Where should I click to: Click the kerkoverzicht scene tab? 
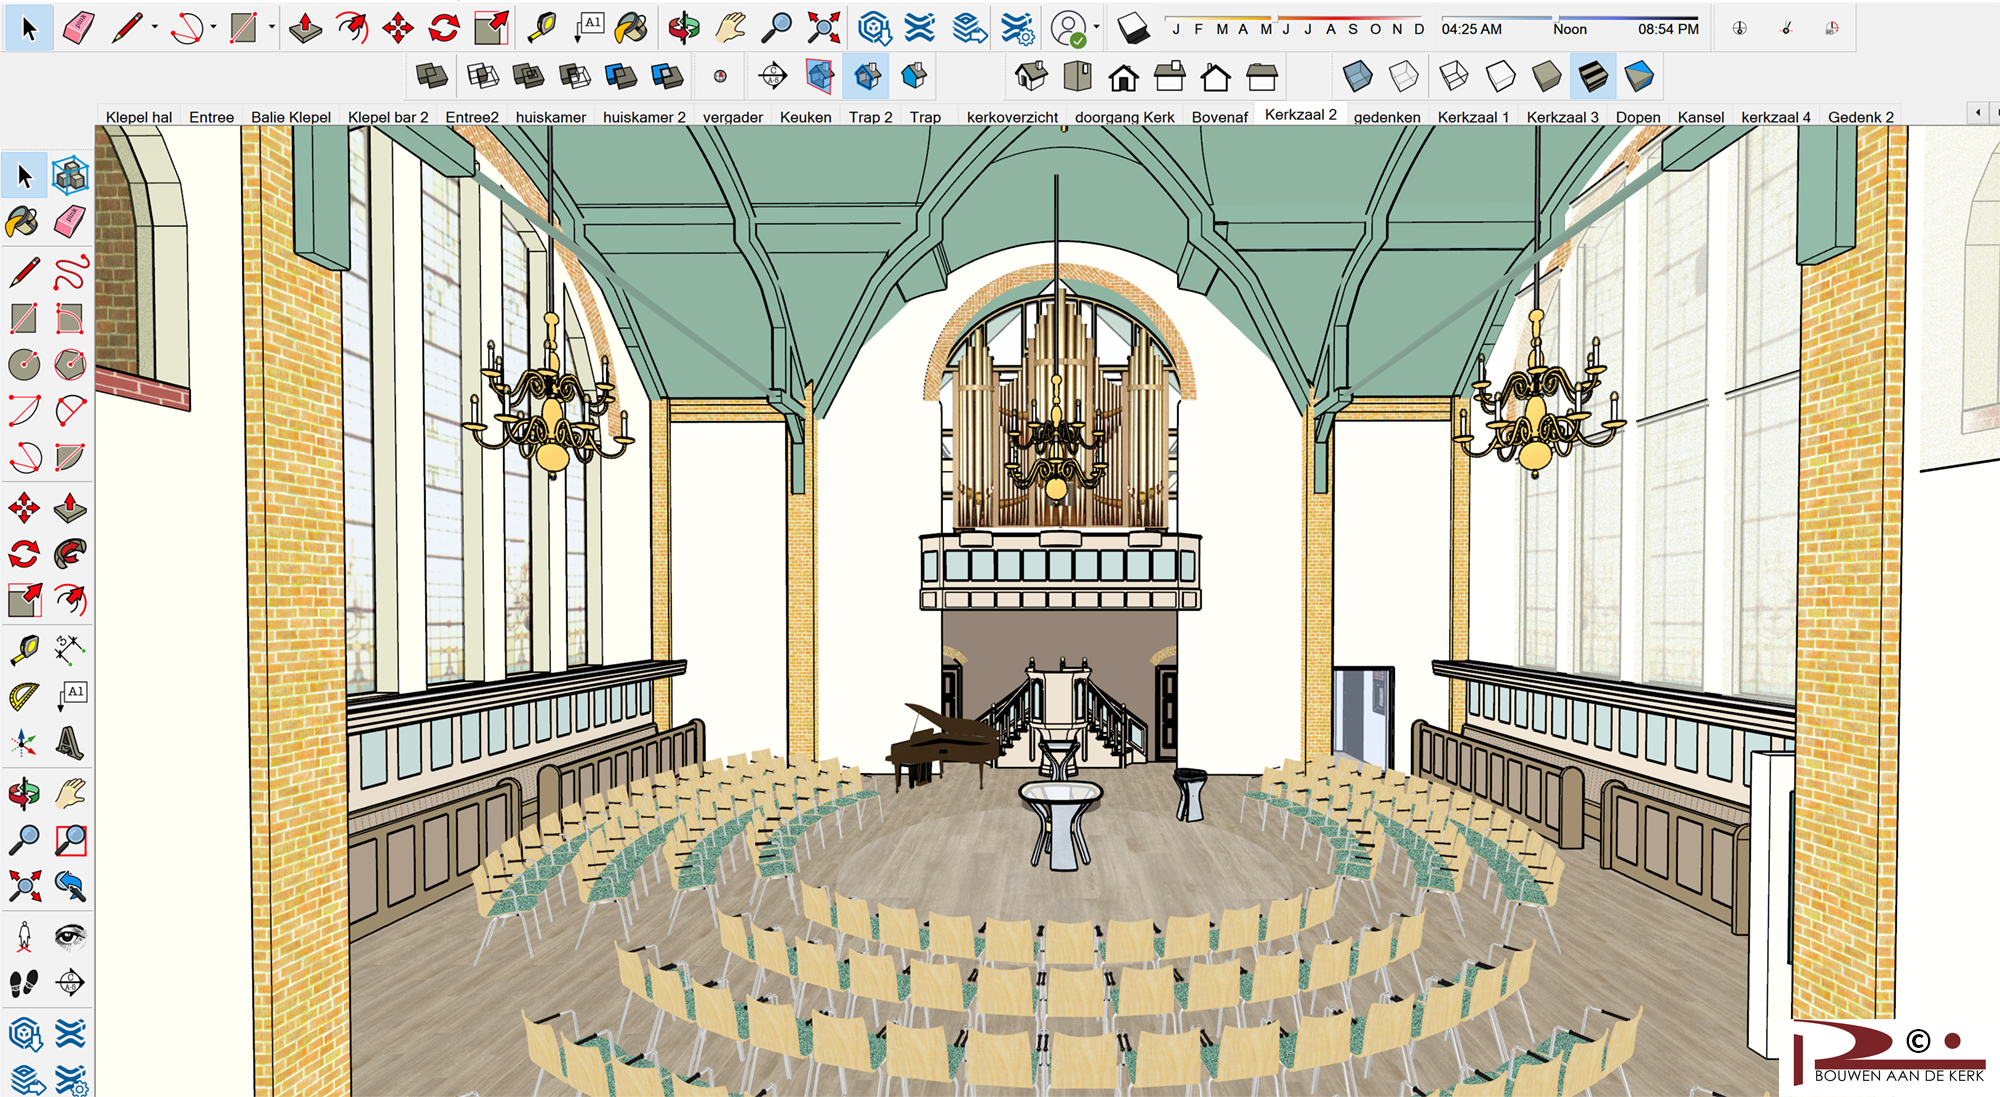1012,117
